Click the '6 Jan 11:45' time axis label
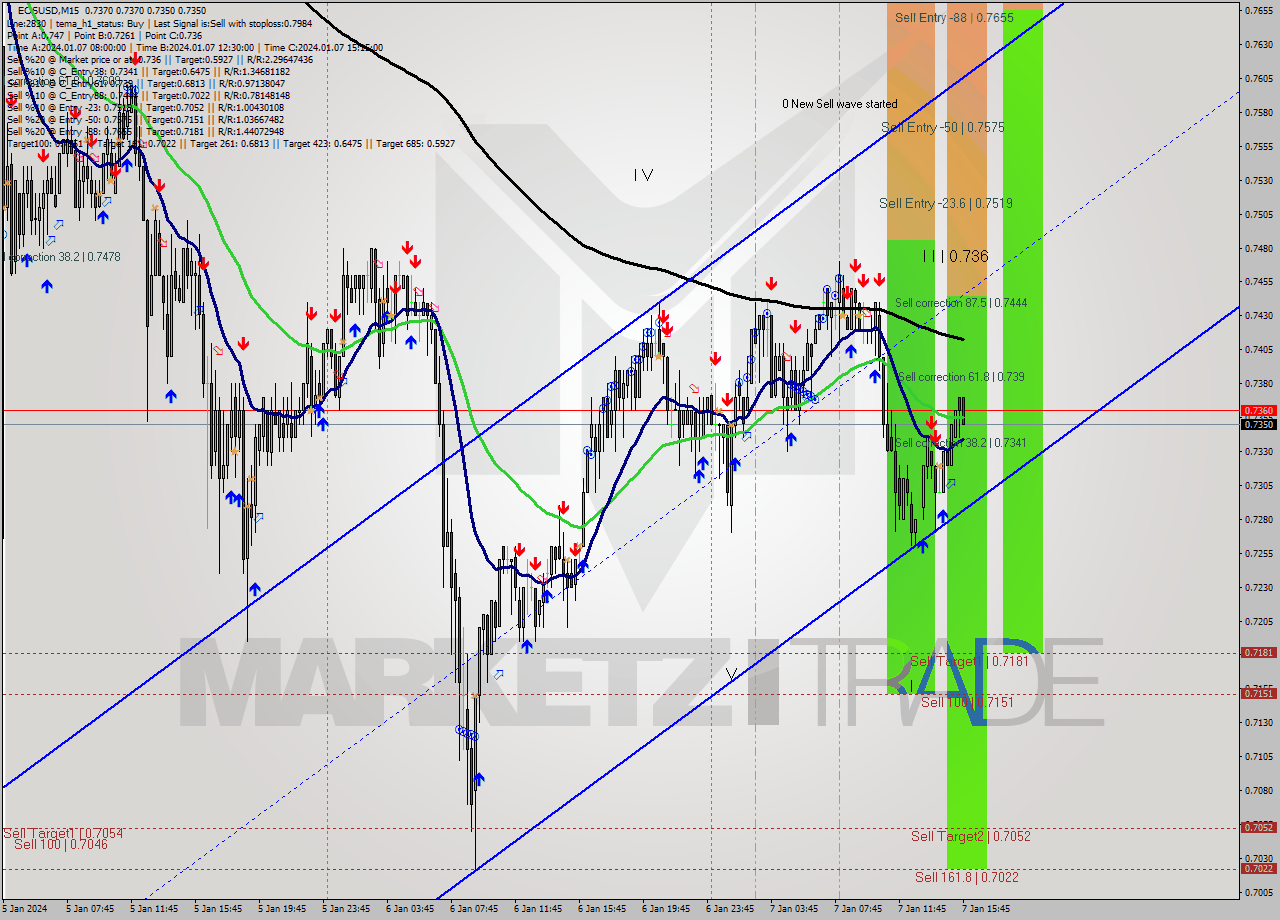The image size is (1280, 920). coord(538,909)
